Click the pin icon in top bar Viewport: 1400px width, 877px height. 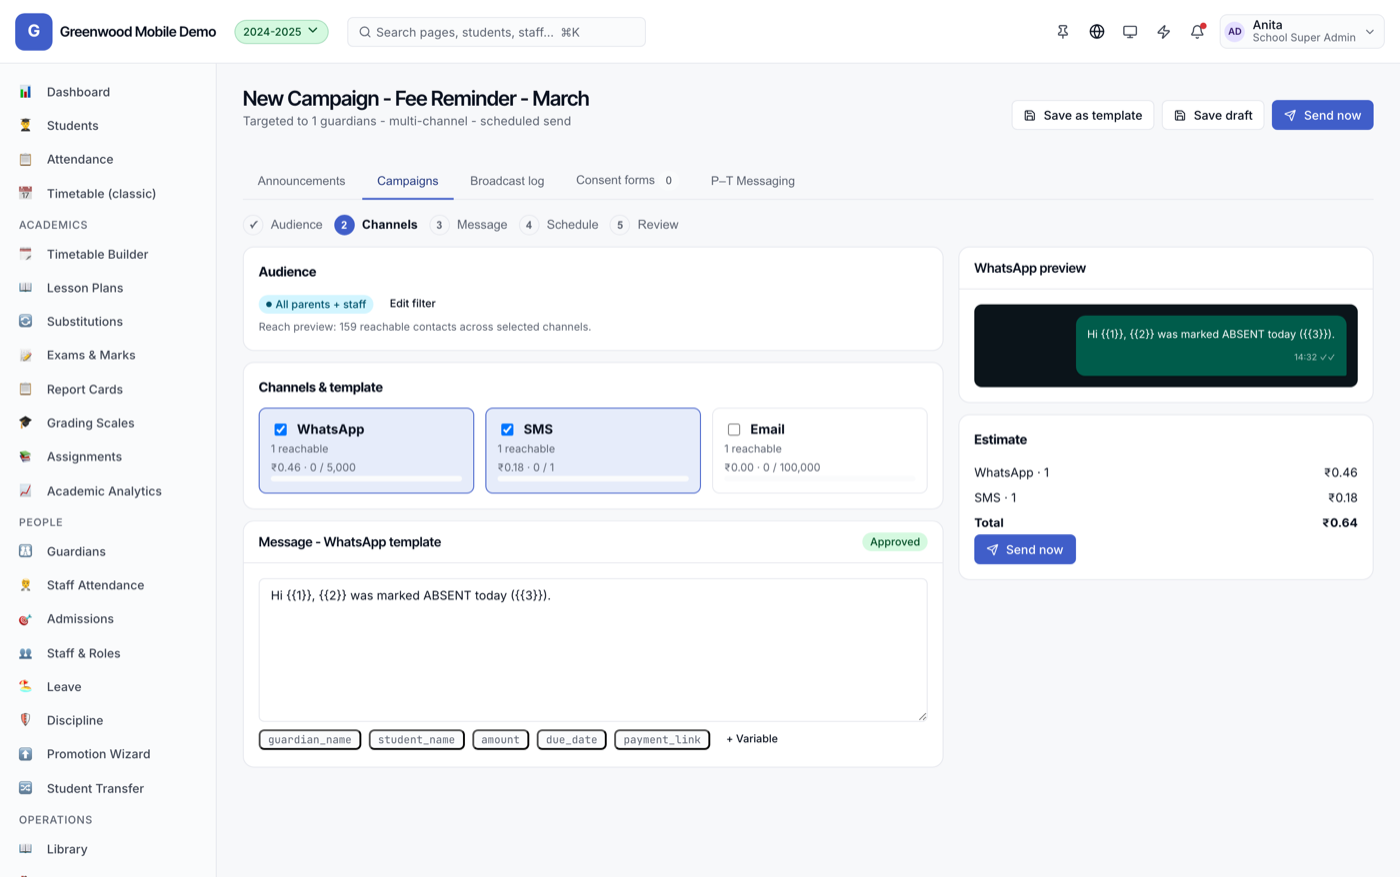pyautogui.click(x=1063, y=32)
